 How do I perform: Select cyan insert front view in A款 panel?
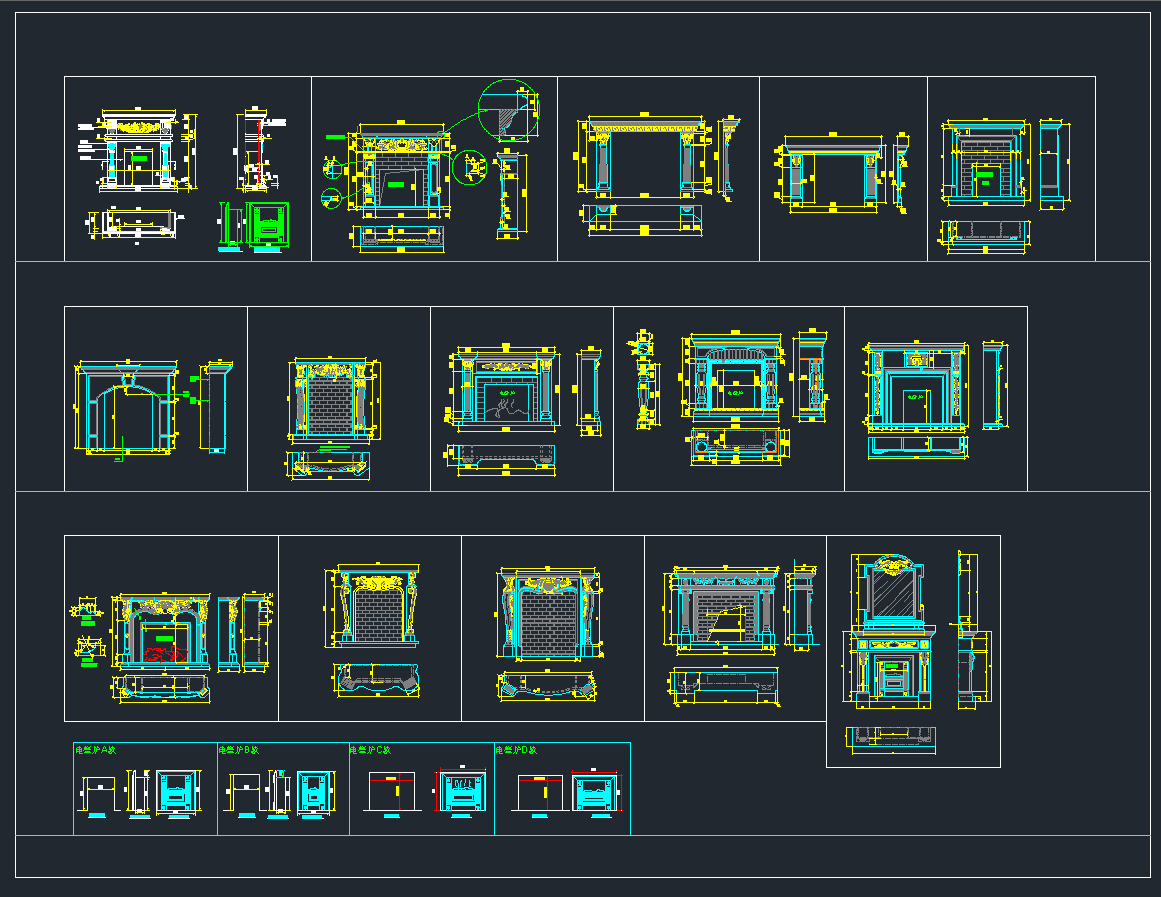[175, 791]
